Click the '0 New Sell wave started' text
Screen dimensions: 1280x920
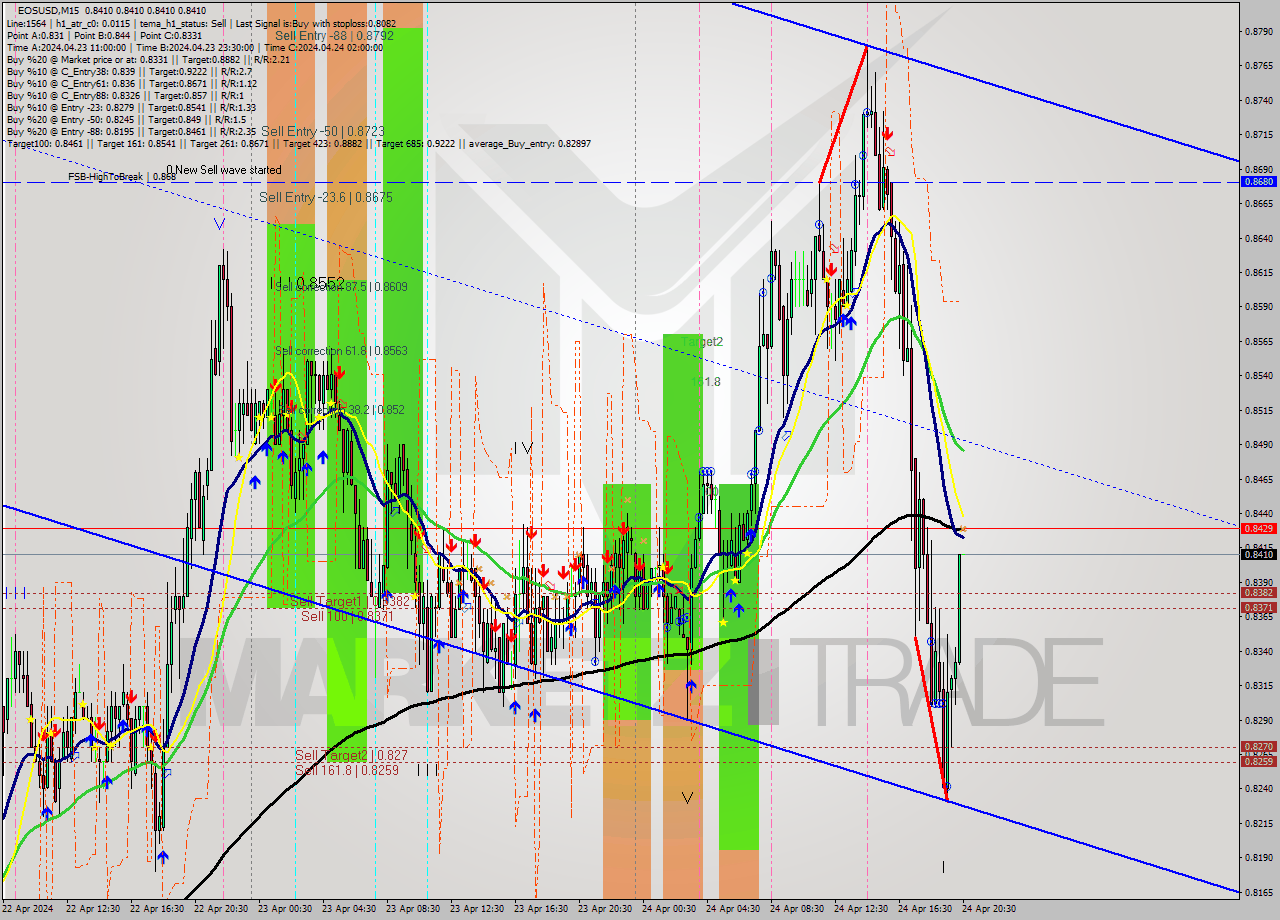[224, 170]
